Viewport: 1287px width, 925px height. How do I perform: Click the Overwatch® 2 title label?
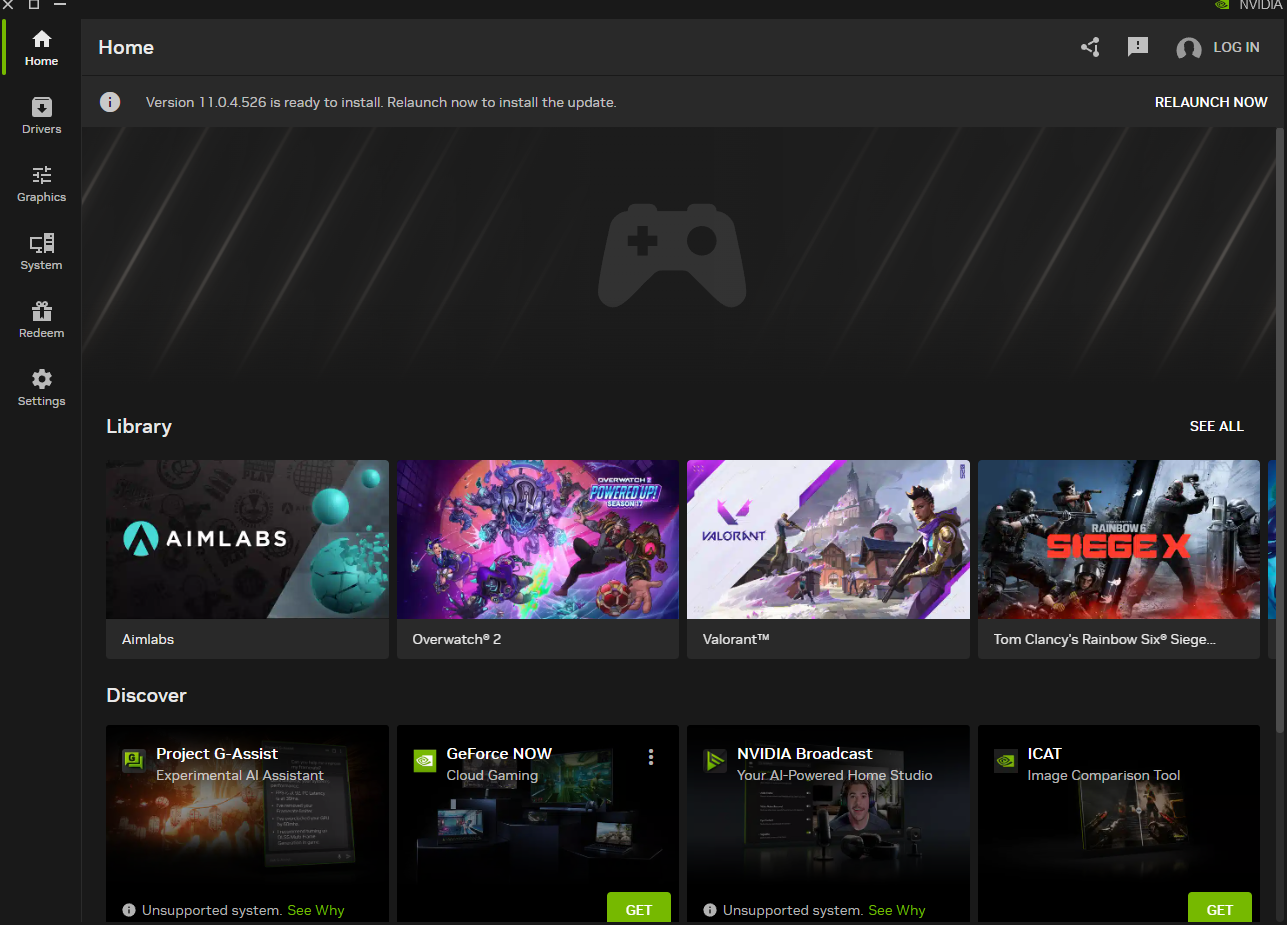pyautogui.click(x=456, y=639)
